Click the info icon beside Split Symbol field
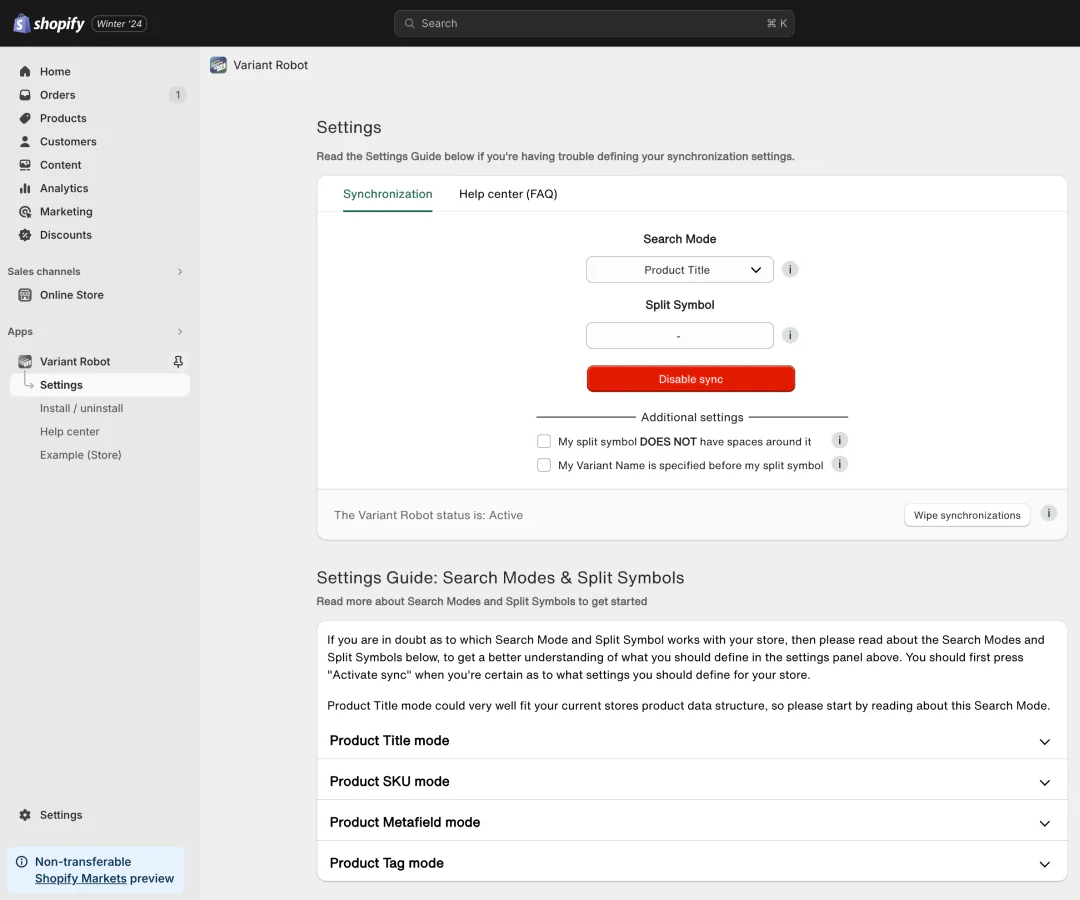The image size is (1080, 900). tap(790, 336)
